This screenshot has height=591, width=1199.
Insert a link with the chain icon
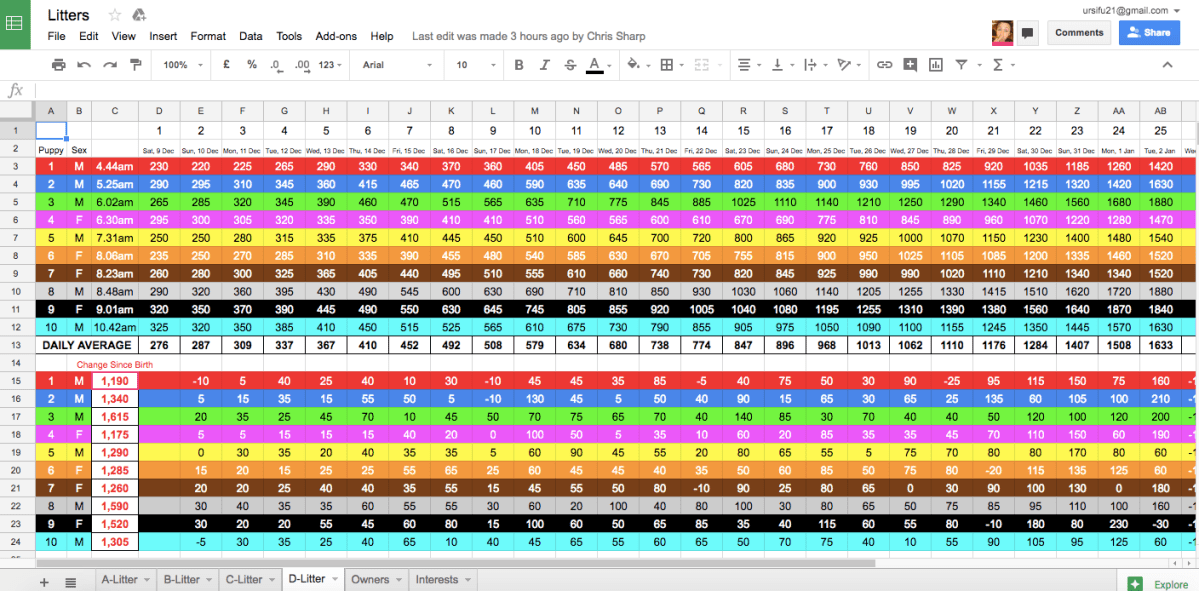884,65
